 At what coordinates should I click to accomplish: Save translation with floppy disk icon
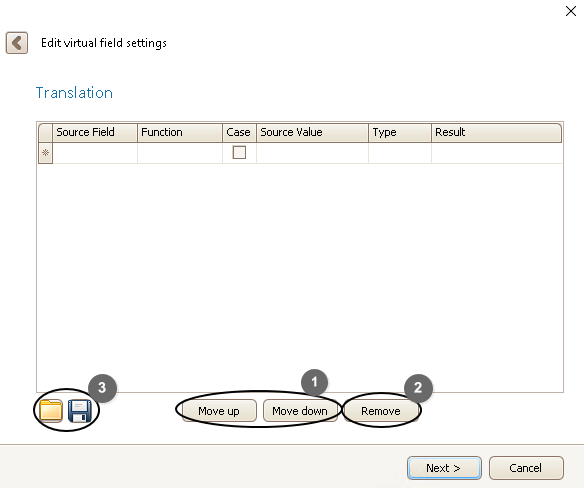click(x=80, y=411)
